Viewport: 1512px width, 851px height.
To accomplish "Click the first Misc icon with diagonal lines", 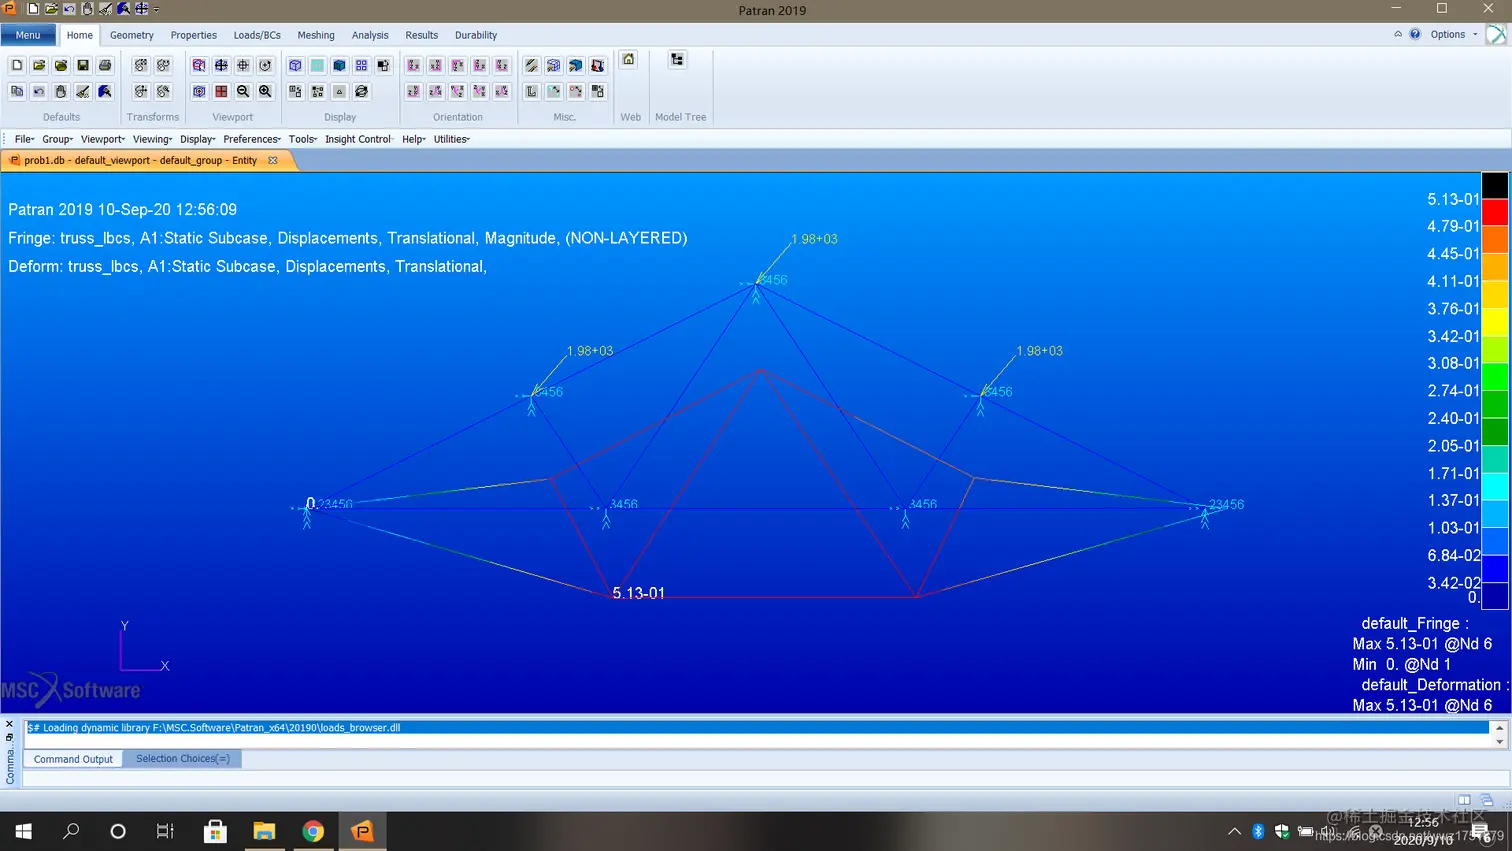I will click(x=531, y=65).
